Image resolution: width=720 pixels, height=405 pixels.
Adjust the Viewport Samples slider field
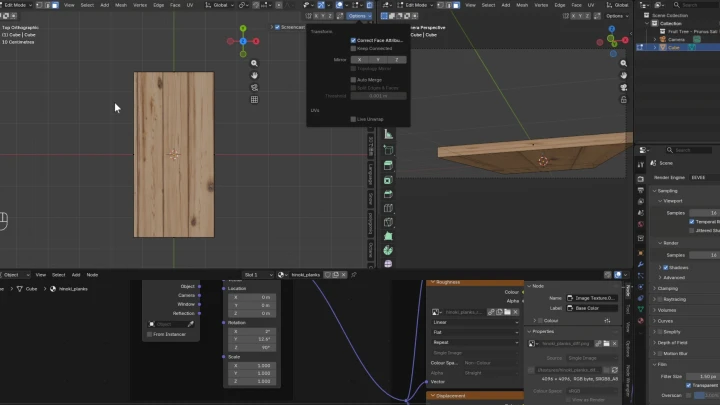(704, 213)
